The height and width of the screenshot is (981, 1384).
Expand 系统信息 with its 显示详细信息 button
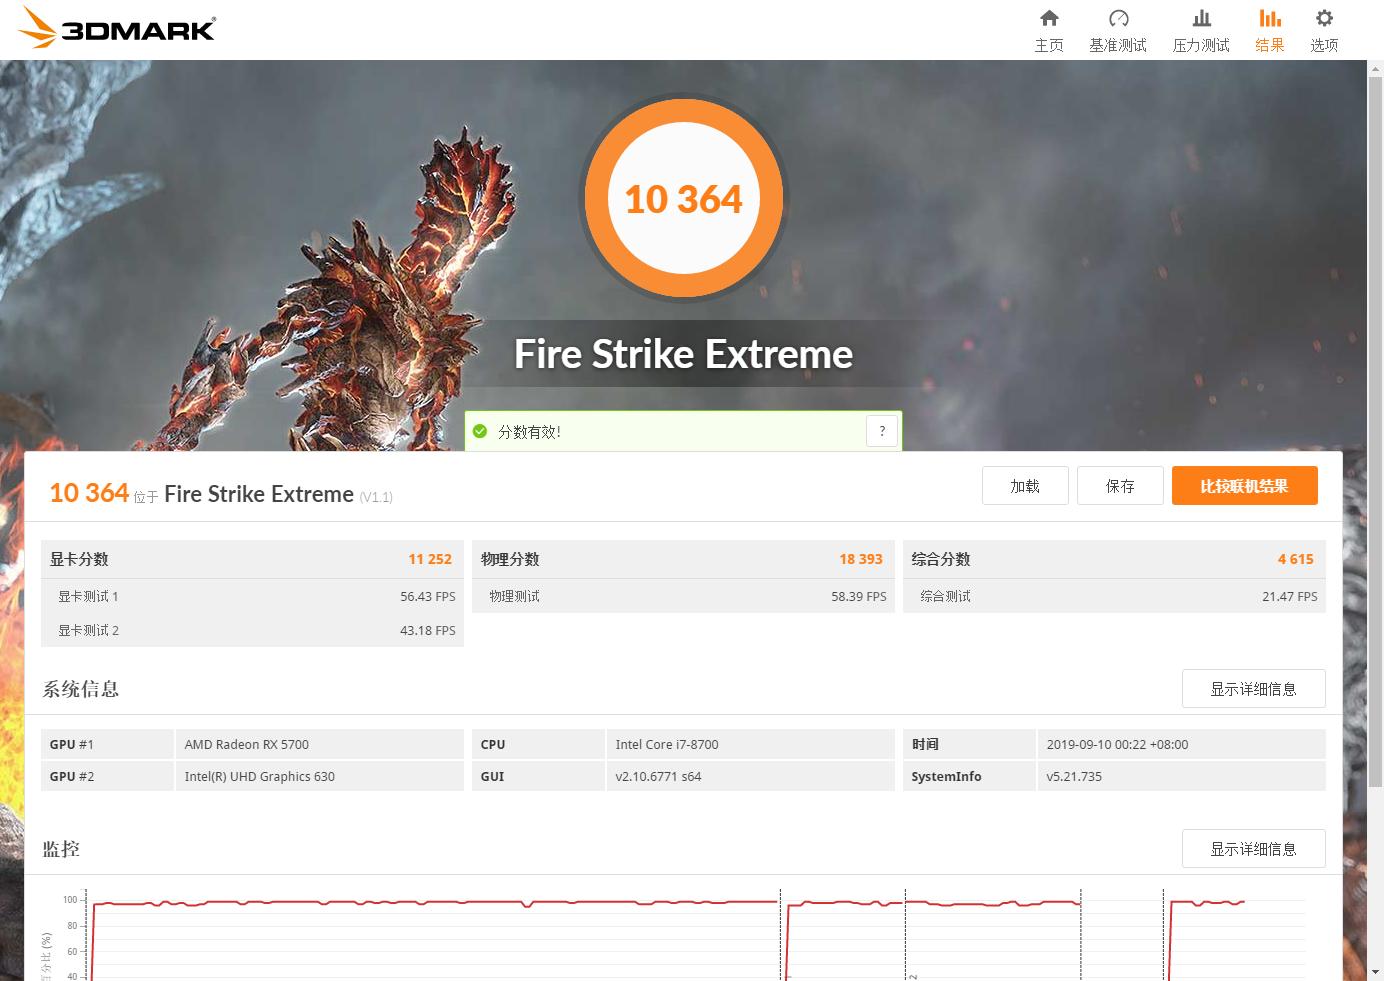click(1253, 688)
